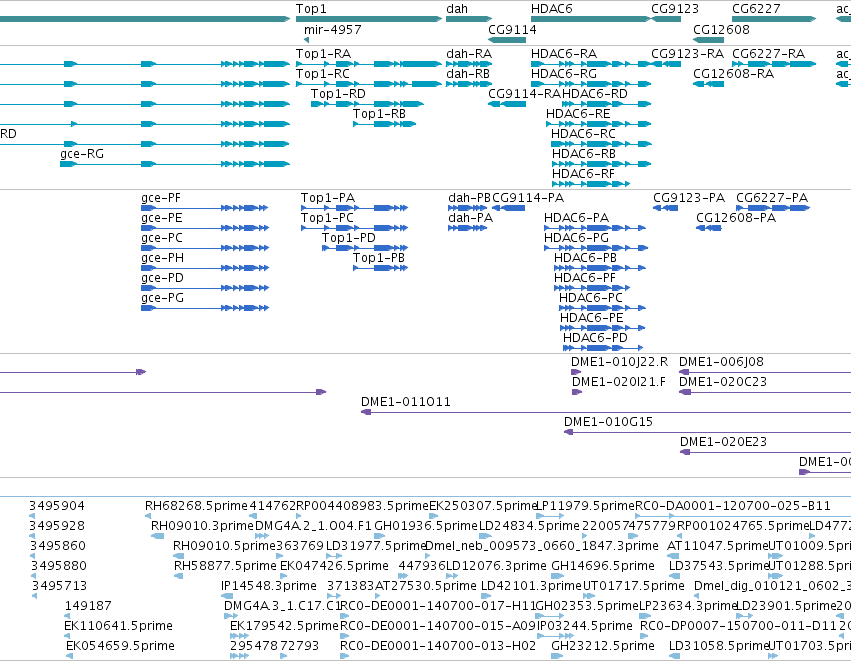This screenshot has width=851, height=661.
Task: Select transcript Top1-RA
Action: [x=369, y=64]
